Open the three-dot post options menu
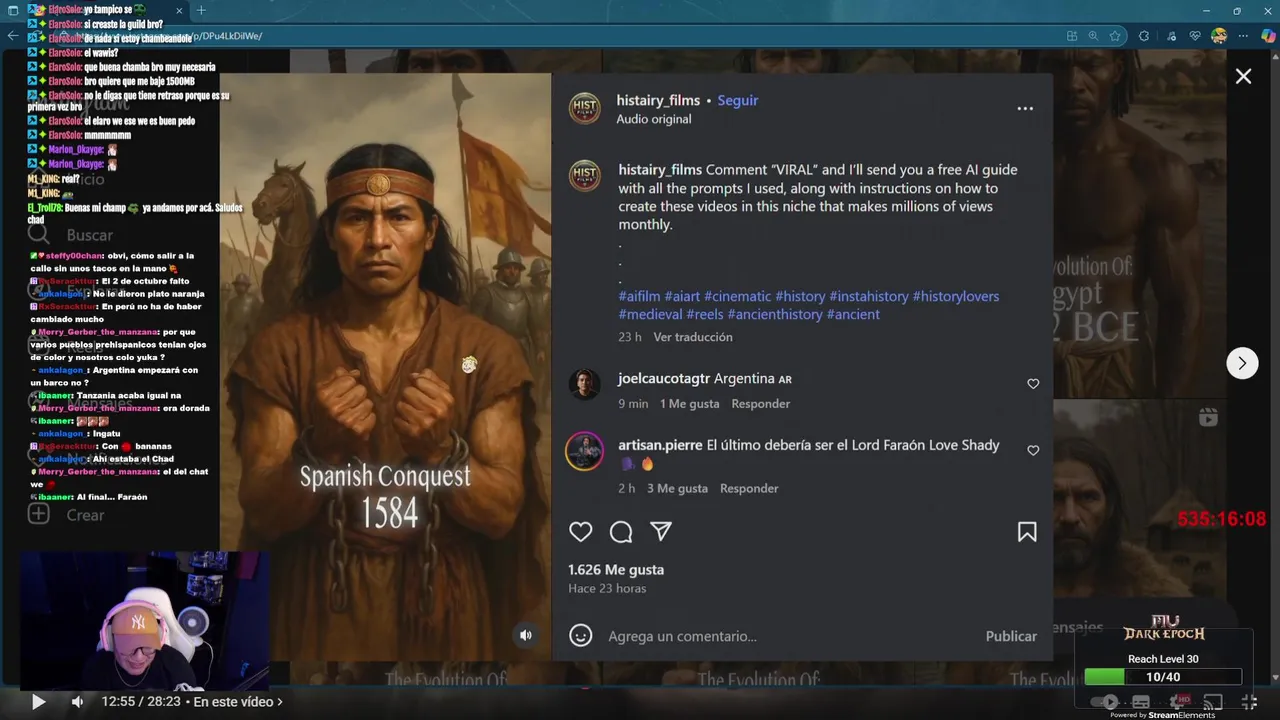This screenshot has height=720, width=1280. click(x=1025, y=108)
